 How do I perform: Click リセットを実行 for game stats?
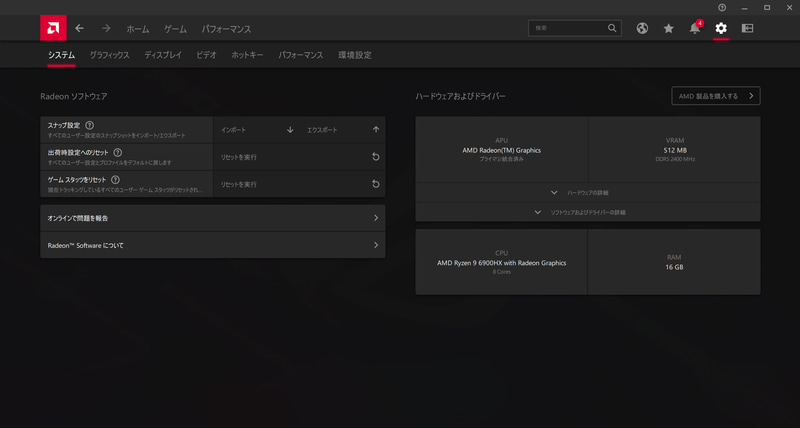(299, 184)
